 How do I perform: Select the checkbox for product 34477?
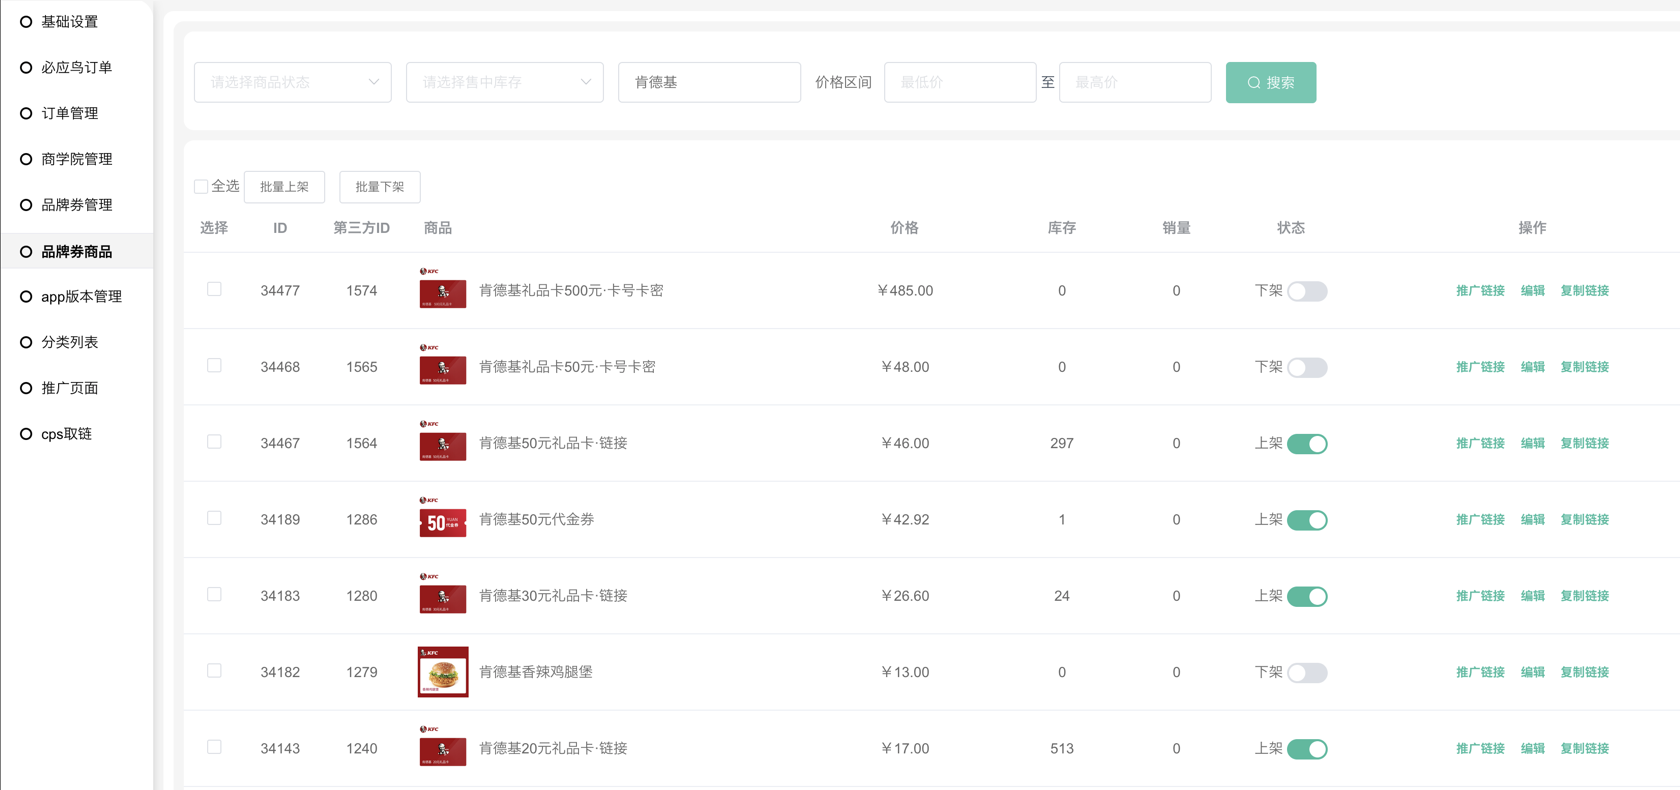tap(214, 289)
